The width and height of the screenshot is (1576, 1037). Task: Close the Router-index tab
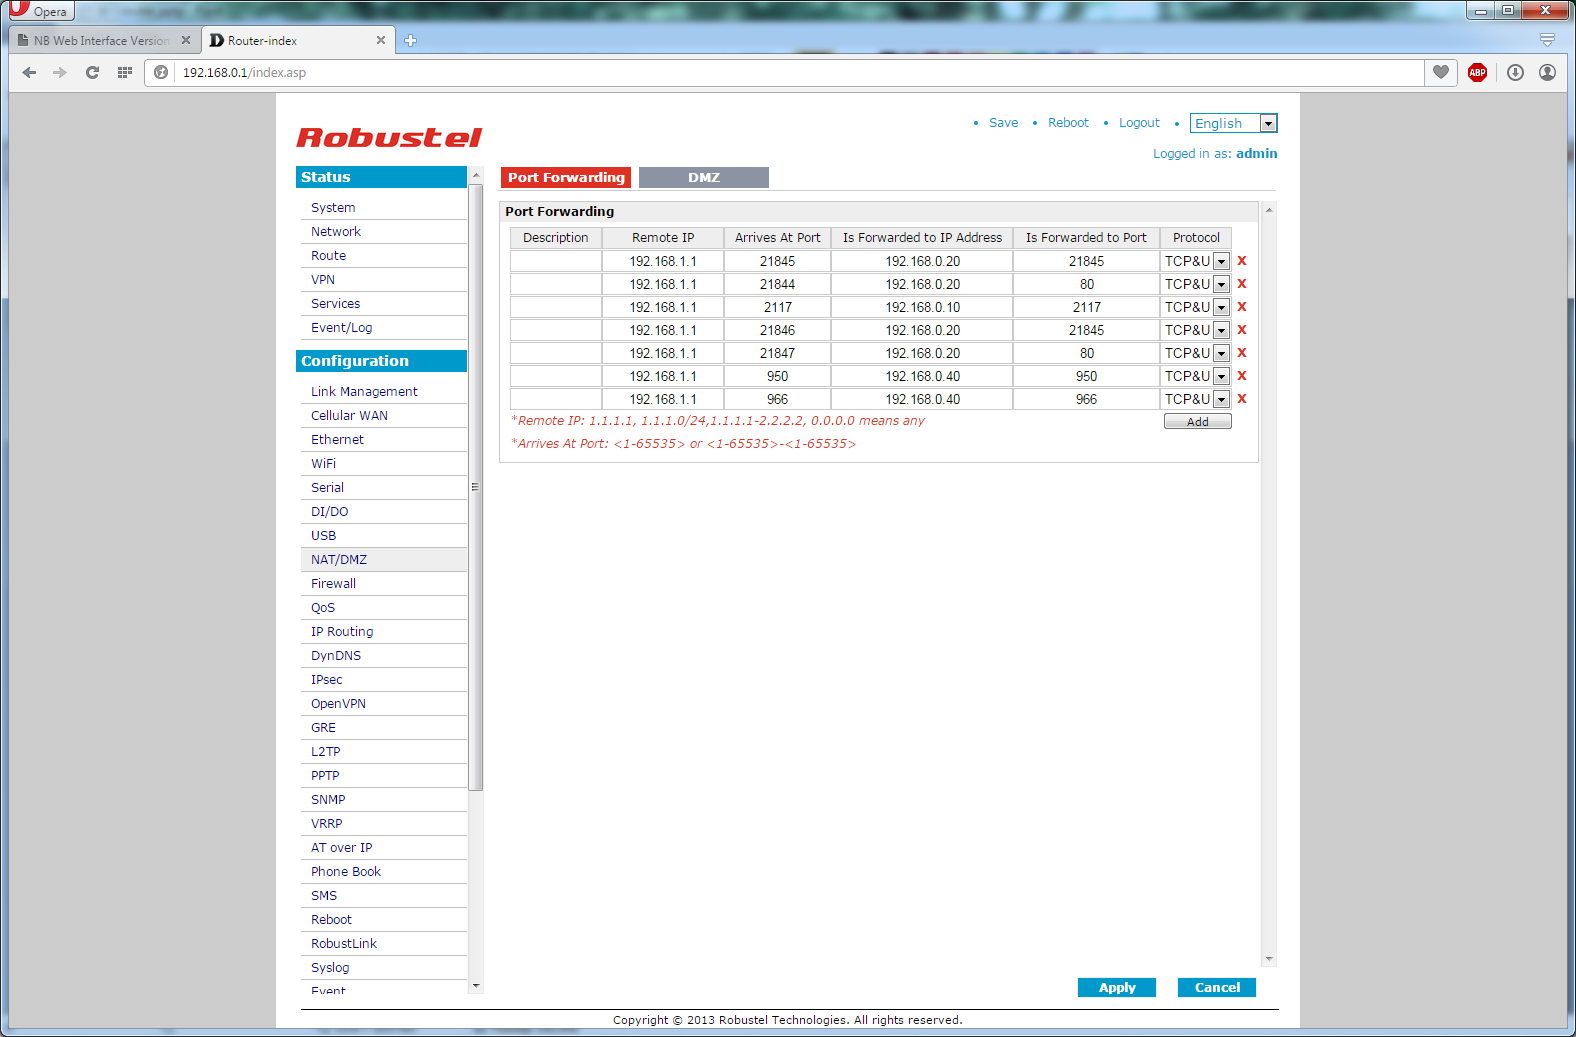coord(380,41)
